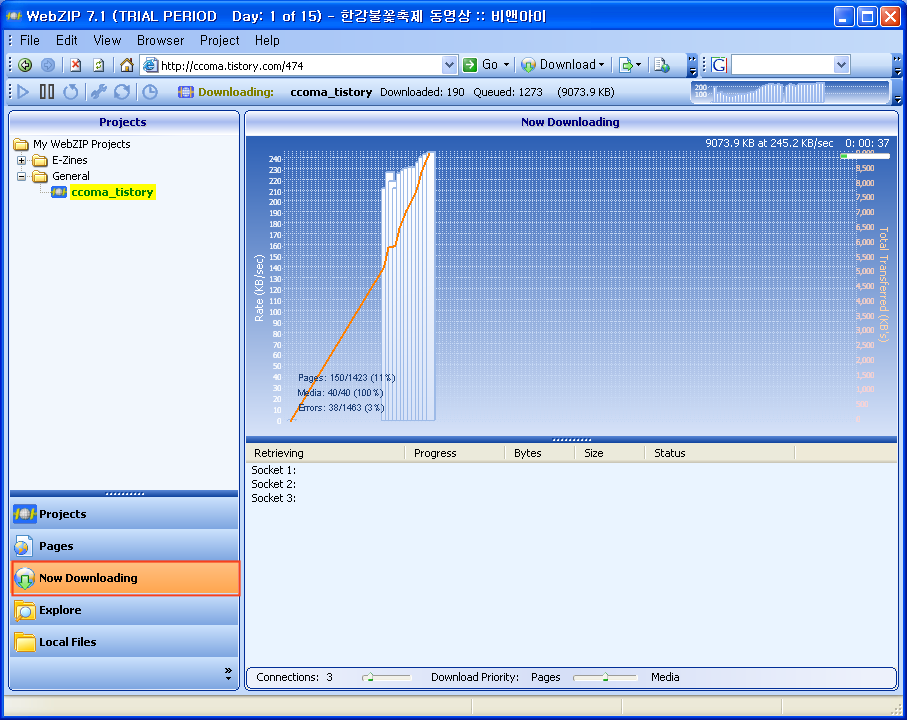Screen dimensions: 907x720
Task: Select the ccoma_tistory project in tree
Action: (112, 192)
